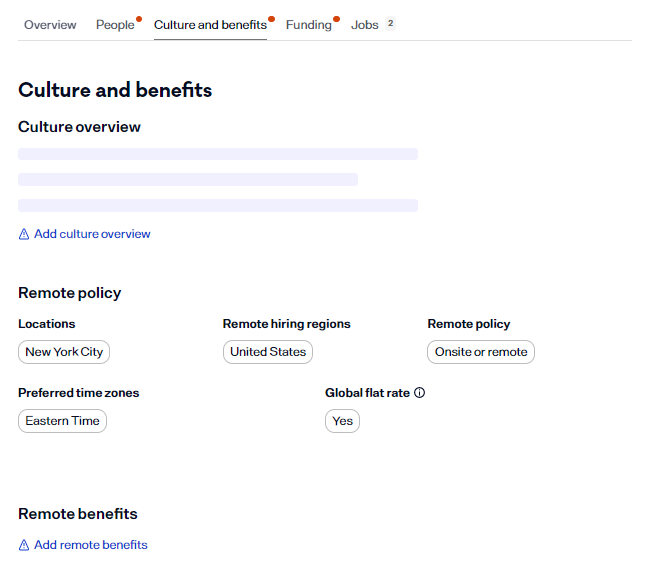651x577 pixels.
Task: Click the Yes chip under Global flat rate
Action: [342, 421]
